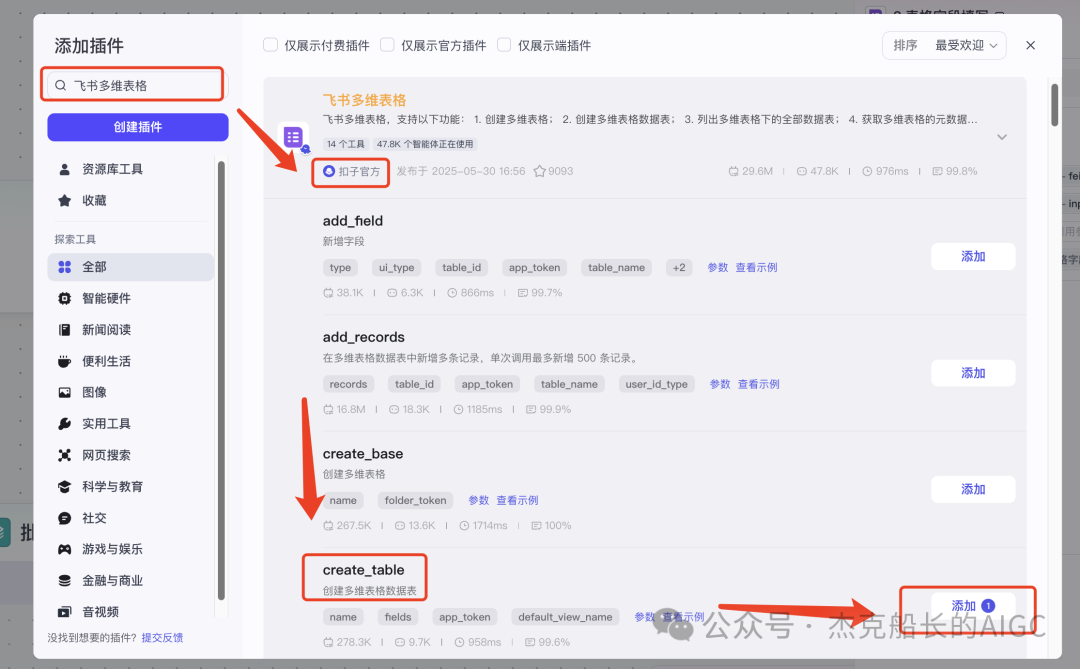Open the 排序 最受欢迎 sort dropdown
Viewport: 1080px width, 669px height.
[x=944, y=45]
